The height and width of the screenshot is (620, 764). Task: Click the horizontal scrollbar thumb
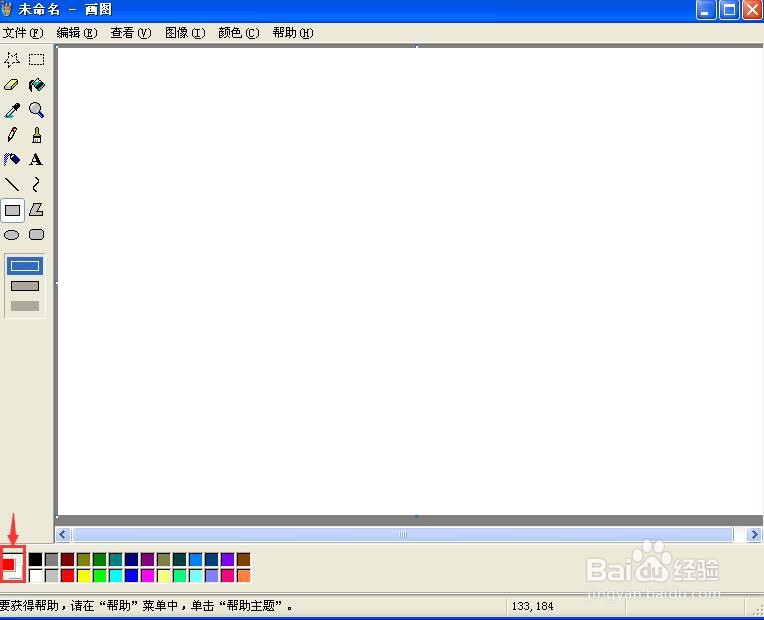click(x=403, y=535)
